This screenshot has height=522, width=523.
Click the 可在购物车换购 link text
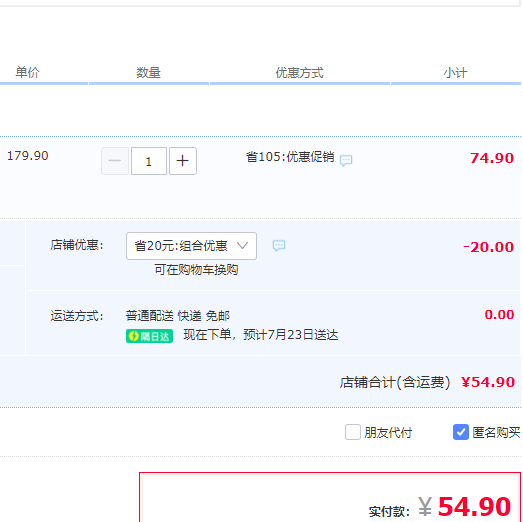(196, 270)
